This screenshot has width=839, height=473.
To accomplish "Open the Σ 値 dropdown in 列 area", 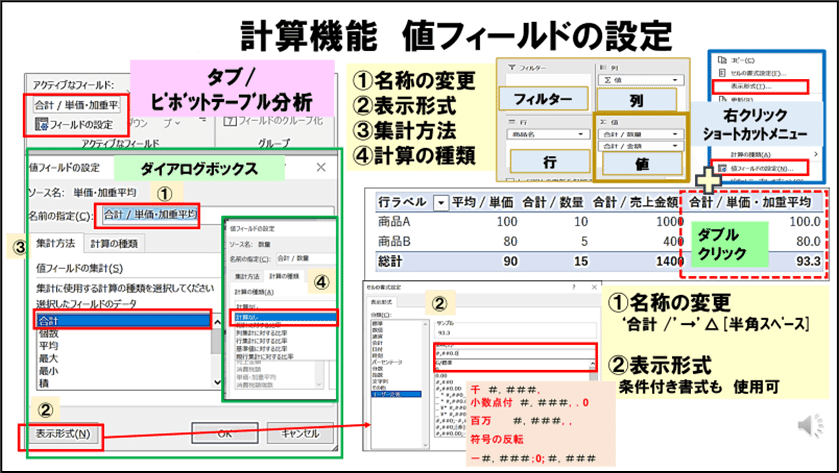I will pyautogui.click(x=675, y=80).
